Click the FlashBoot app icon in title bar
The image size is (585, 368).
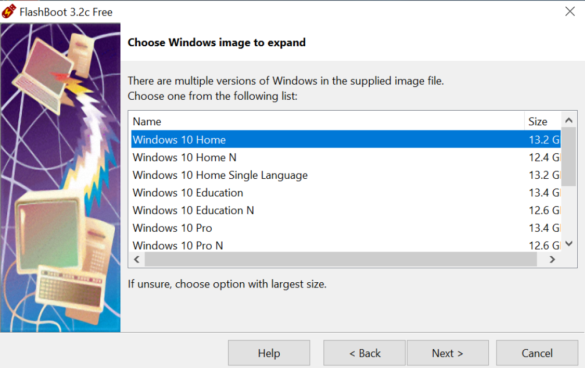[x=9, y=12]
